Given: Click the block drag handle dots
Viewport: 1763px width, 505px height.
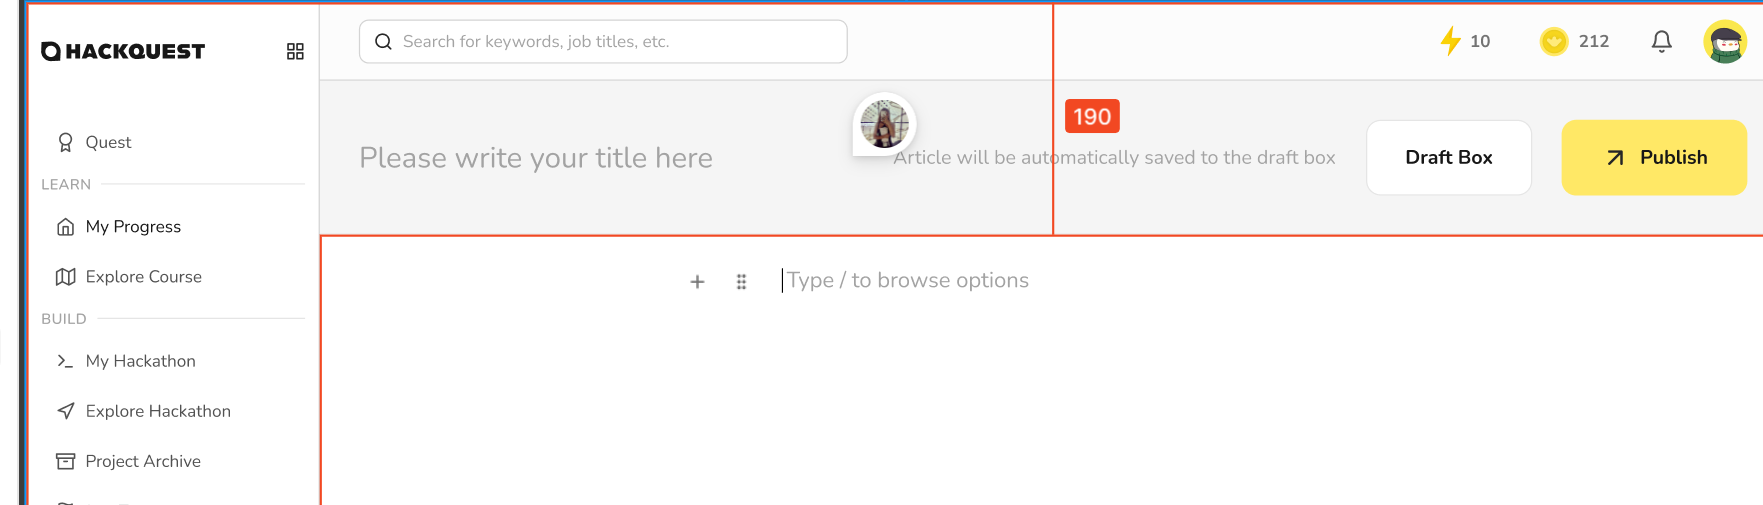Looking at the screenshot, I should coord(741,282).
